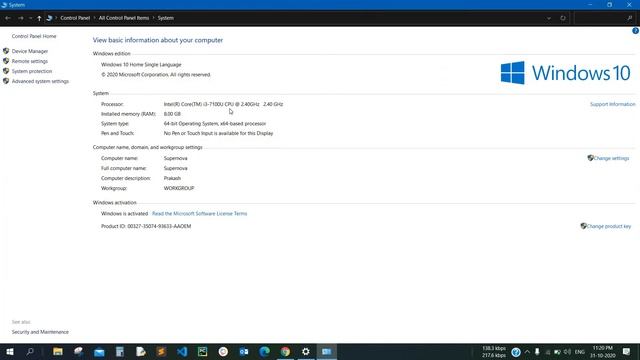Select the active System window taskbar button
The width and height of the screenshot is (640, 360).
click(x=327, y=351)
